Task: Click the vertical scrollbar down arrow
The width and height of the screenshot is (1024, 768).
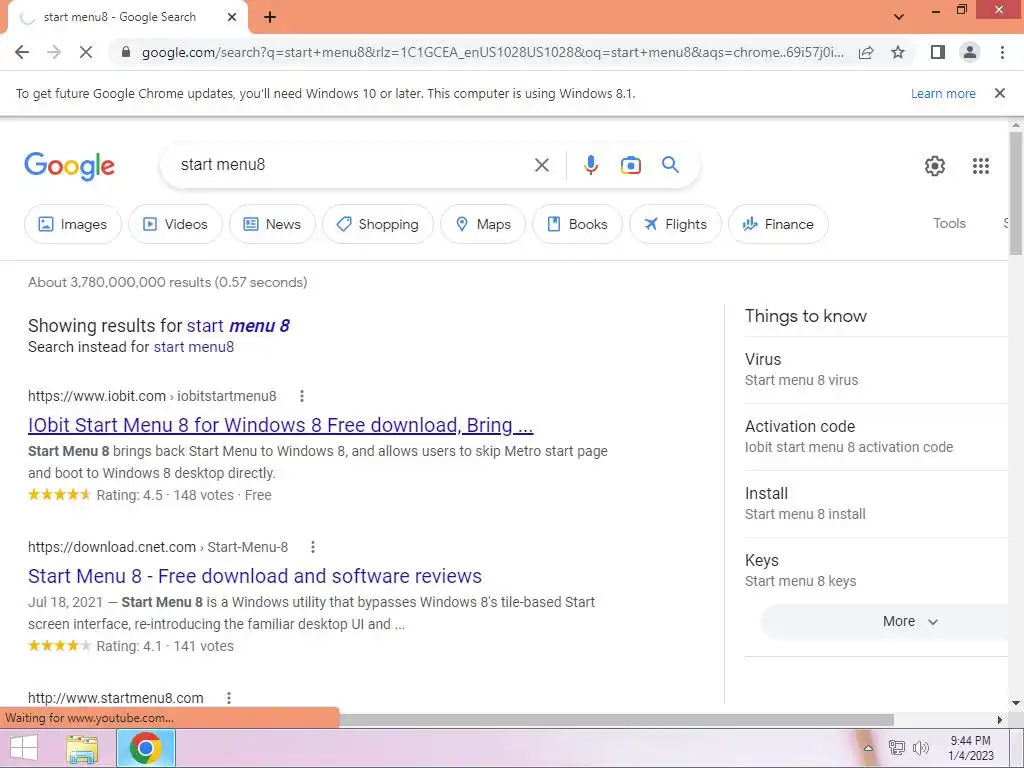Action: [1016, 703]
